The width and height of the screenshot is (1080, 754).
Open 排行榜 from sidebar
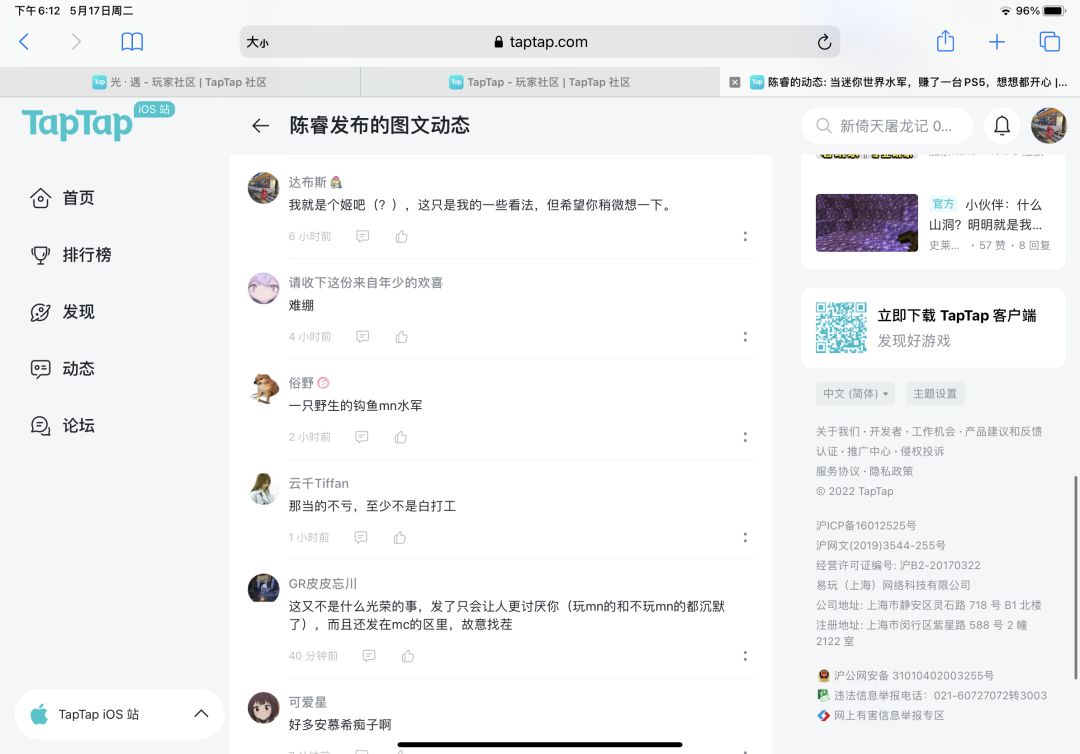[x=70, y=255]
